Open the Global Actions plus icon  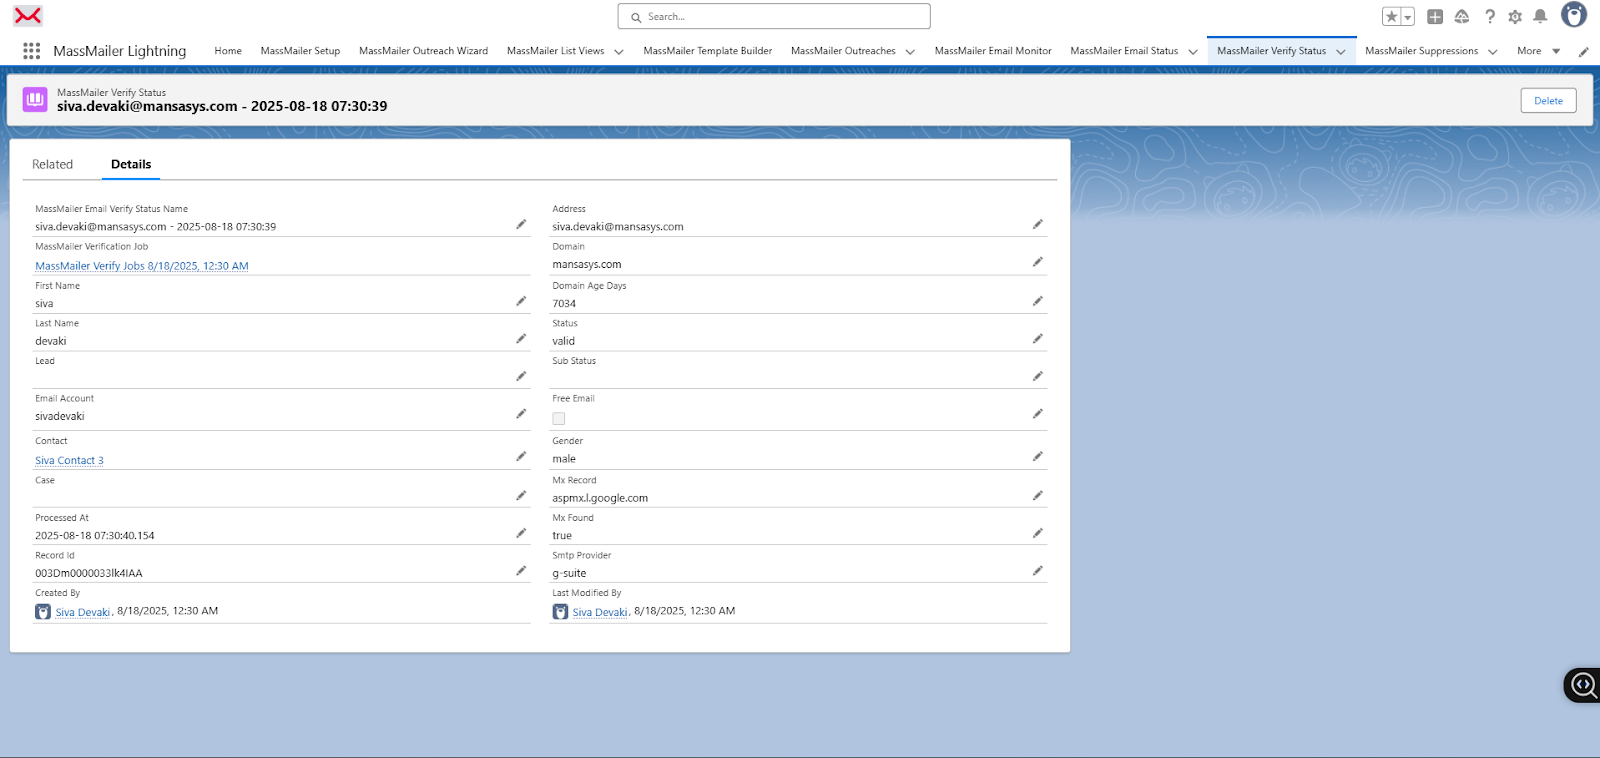[1435, 17]
